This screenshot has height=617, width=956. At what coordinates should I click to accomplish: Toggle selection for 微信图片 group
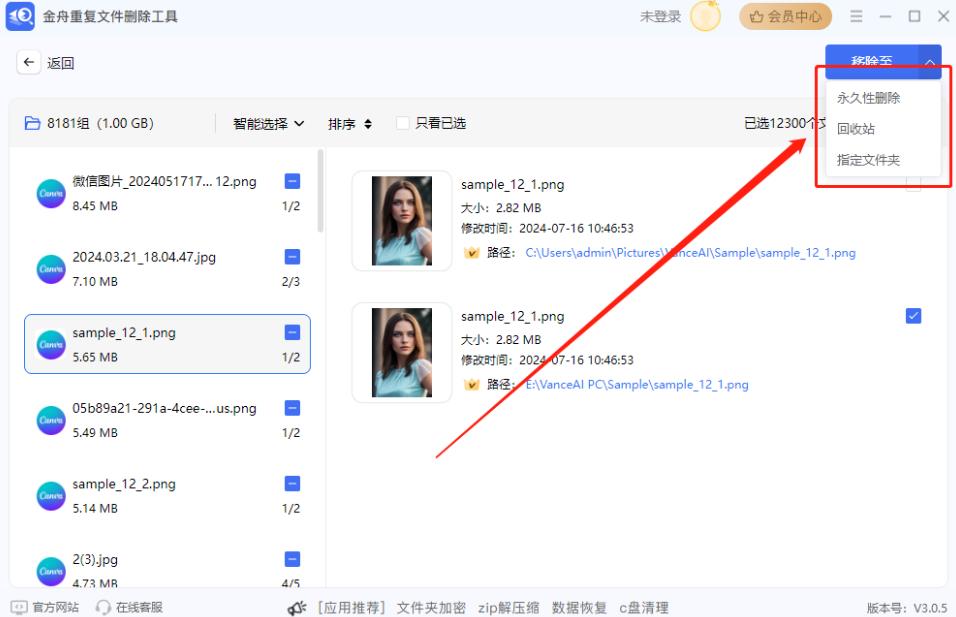pyautogui.click(x=292, y=181)
